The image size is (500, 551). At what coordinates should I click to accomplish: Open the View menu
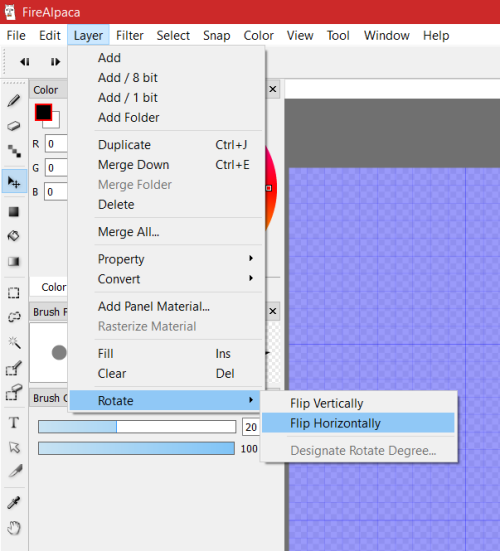click(x=300, y=35)
